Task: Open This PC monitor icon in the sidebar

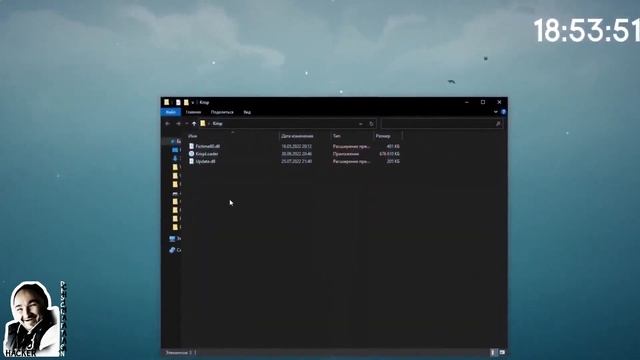Action: 173,239
